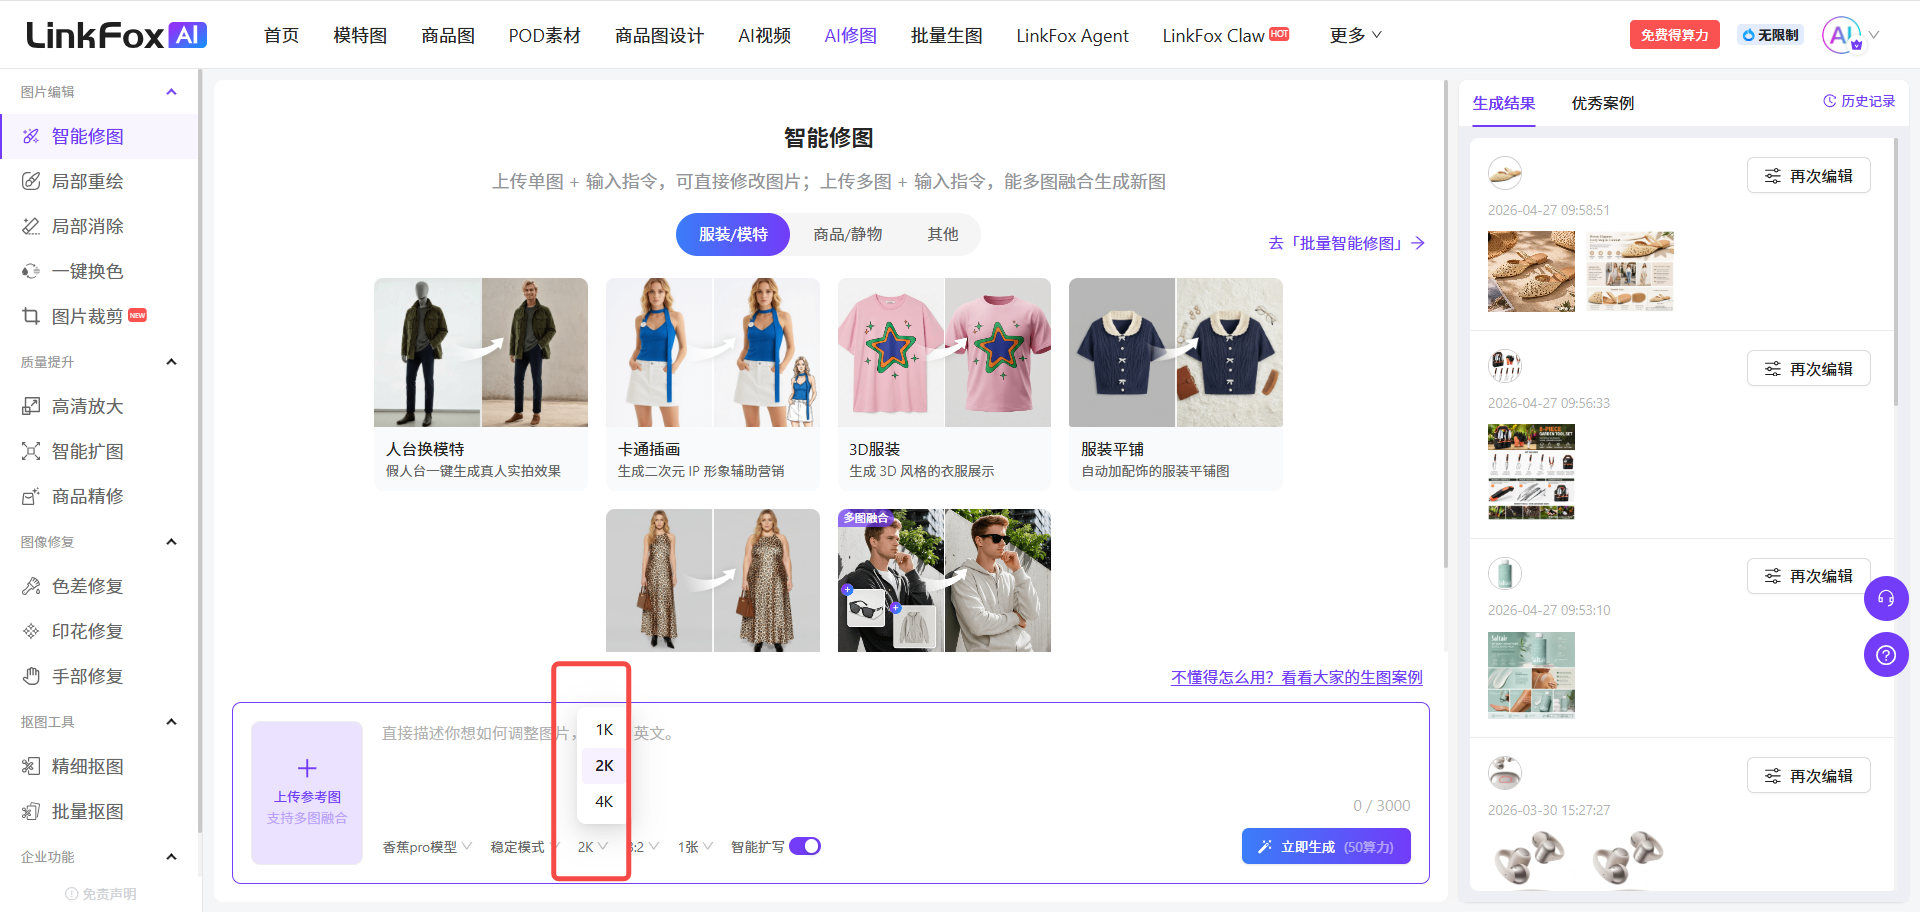1920x912 pixels.
Task: Click the plus icon to upload reference image
Action: [x=307, y=768]
